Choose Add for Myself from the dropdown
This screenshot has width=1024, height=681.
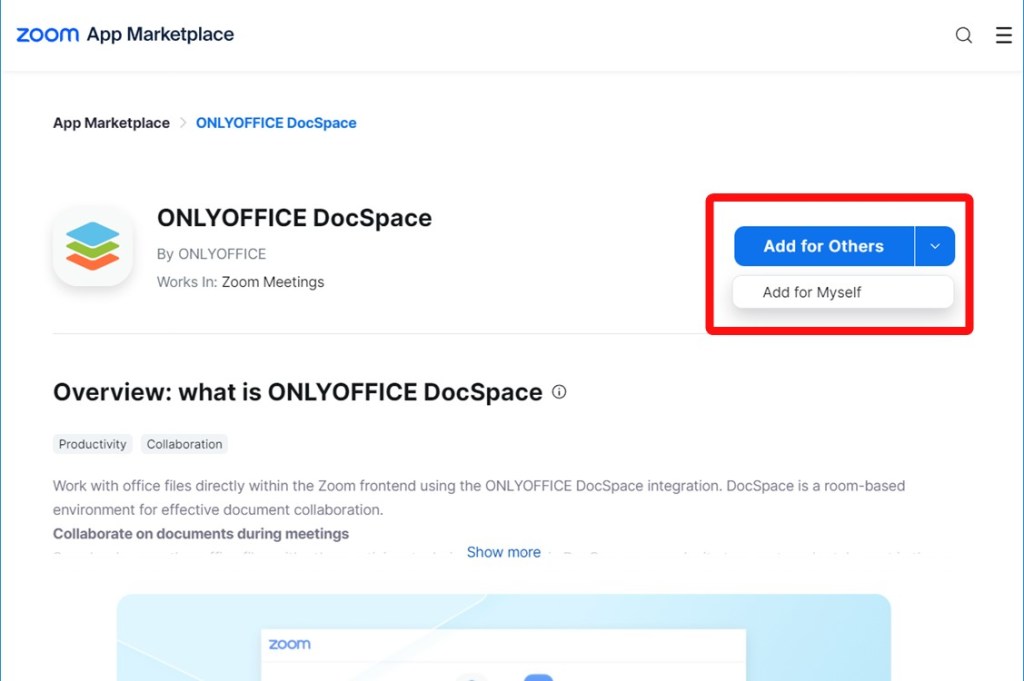click(x=842, y=292)
